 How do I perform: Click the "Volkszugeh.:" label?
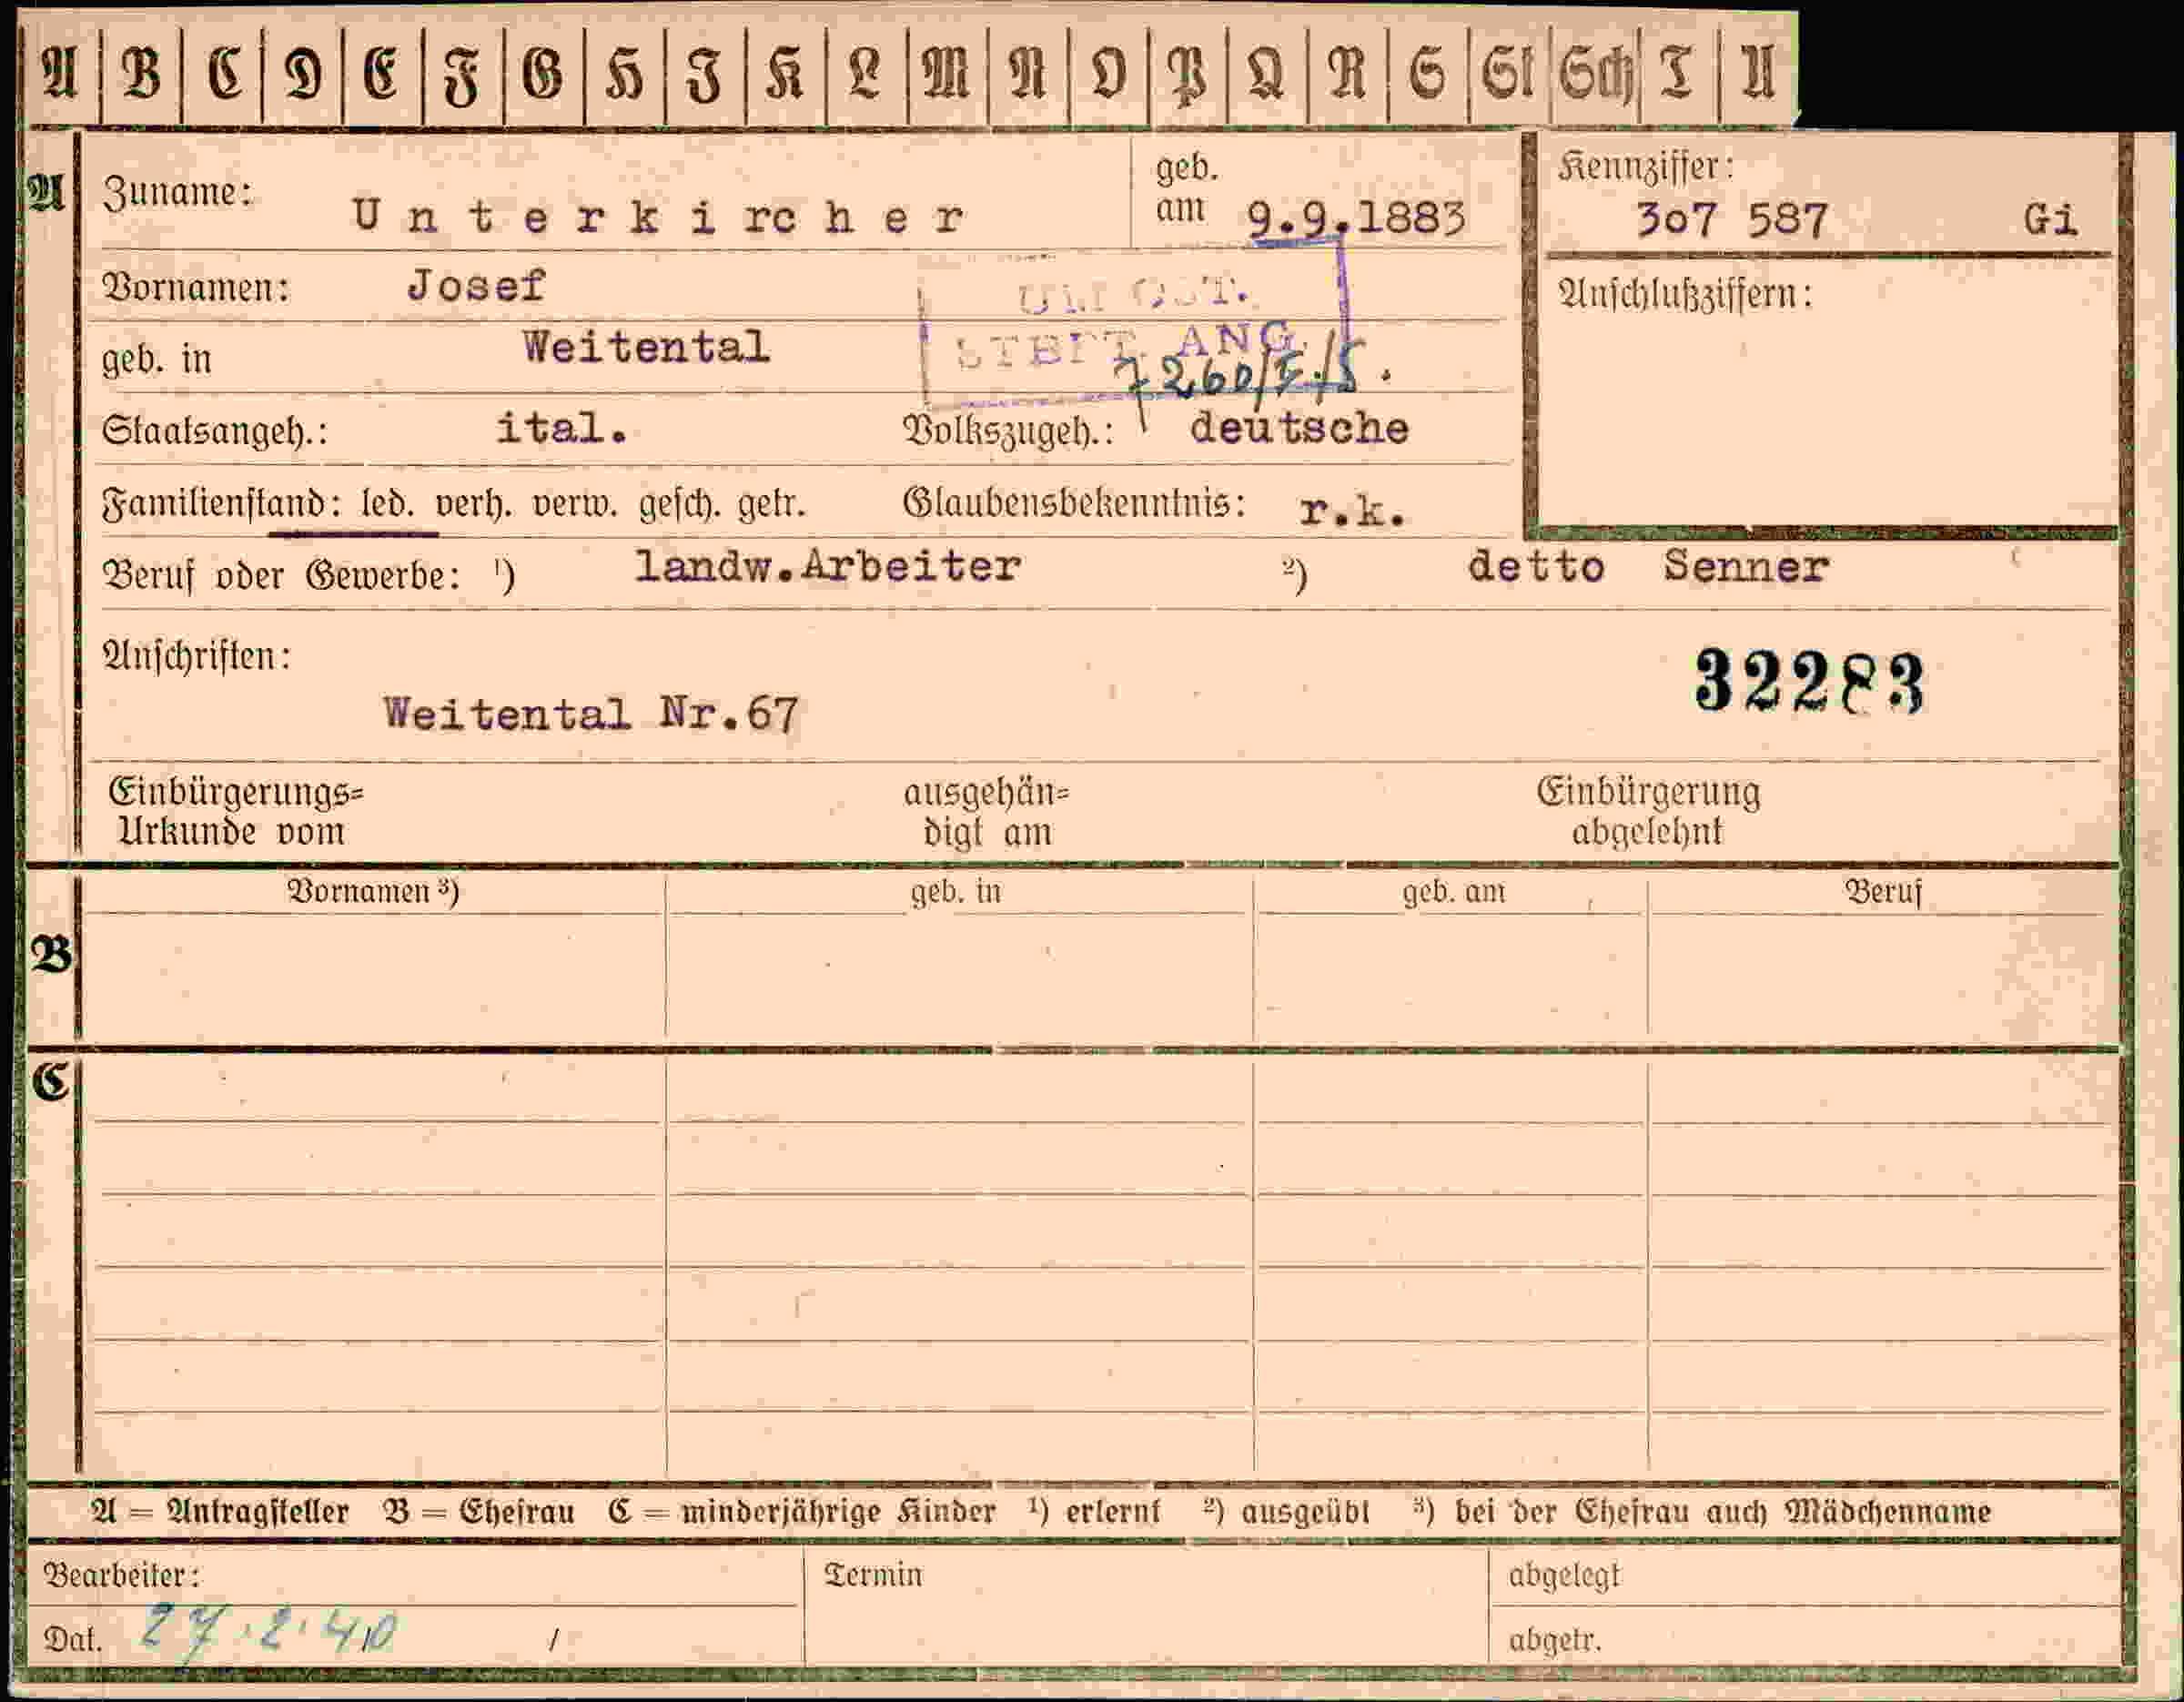1008,431
